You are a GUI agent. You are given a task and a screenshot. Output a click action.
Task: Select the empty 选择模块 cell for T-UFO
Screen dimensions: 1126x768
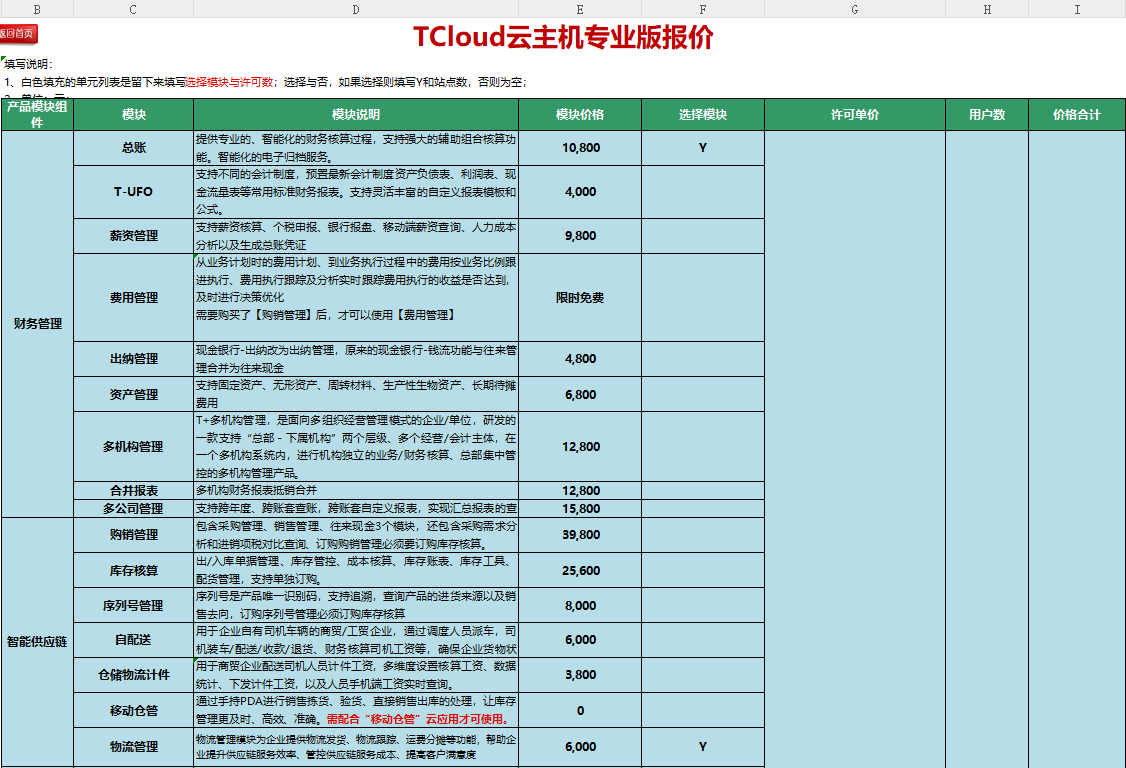[x=703, y=192]
